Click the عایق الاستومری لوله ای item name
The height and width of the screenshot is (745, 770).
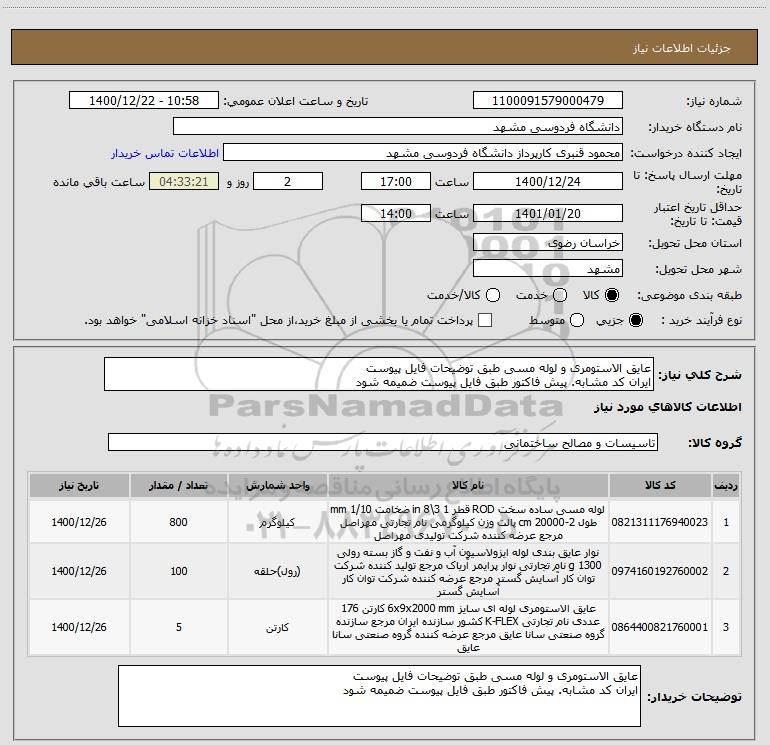(x=468, y=628)
